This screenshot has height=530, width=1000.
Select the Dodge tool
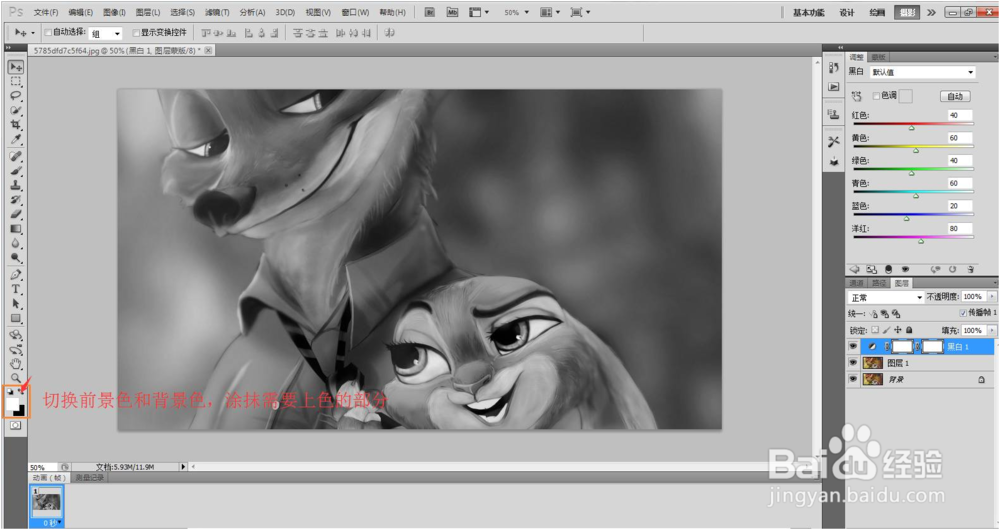coord(16,258)
